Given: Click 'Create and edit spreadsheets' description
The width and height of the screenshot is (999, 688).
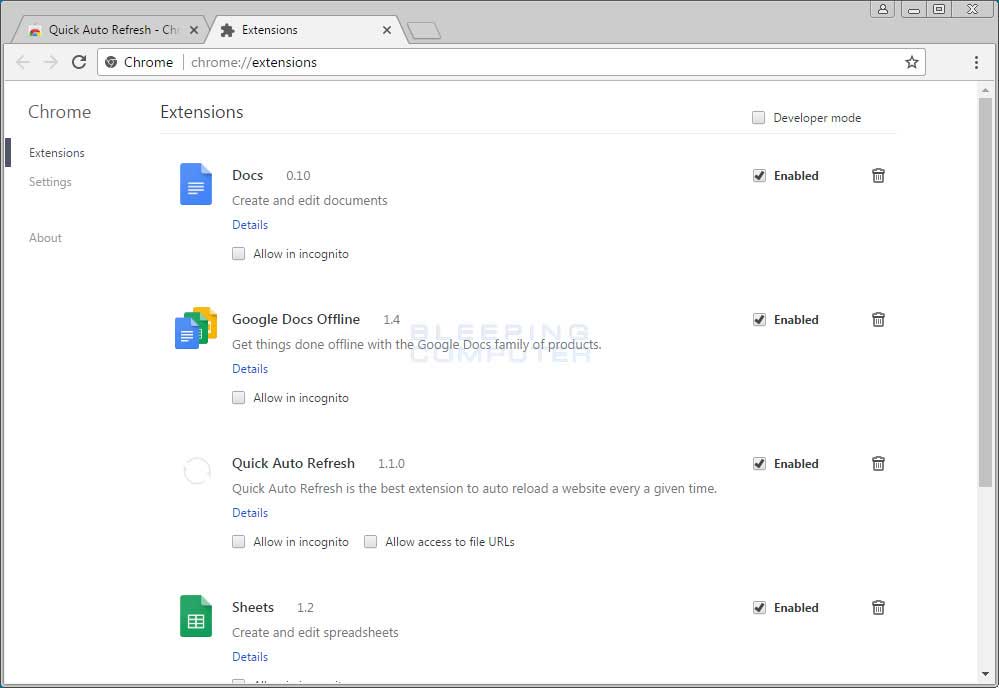Looking at the screenshot, I should 315,633.
